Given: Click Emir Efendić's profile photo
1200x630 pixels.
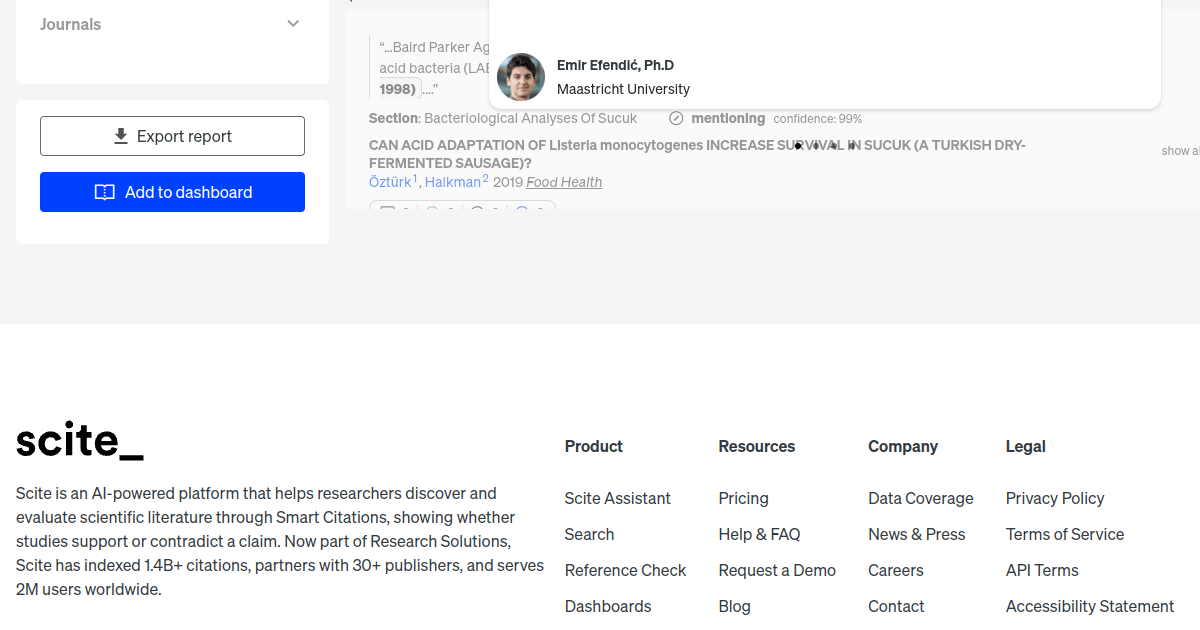Looking at the screenshot, I should 521,77.
